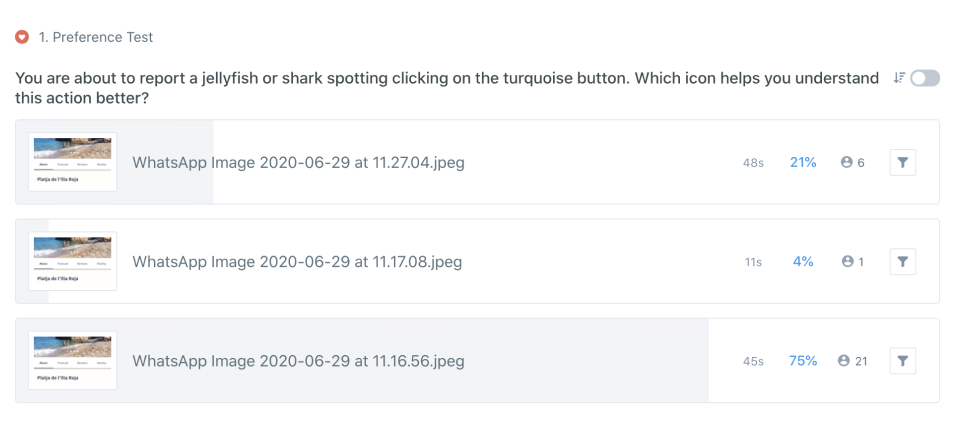Toggle the sort results switch
The image size is (954, 445).
(x=925, y=78)
